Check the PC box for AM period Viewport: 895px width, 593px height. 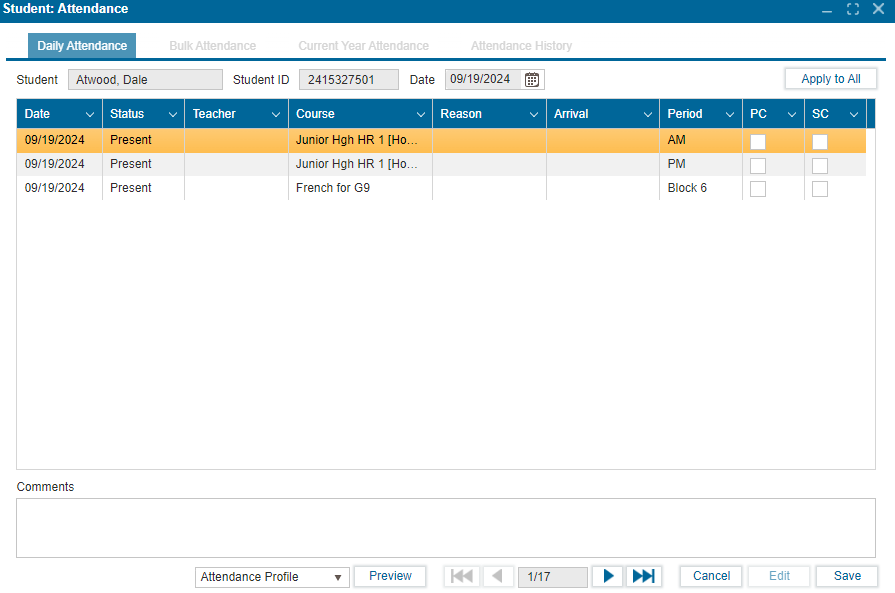point(758,141)
